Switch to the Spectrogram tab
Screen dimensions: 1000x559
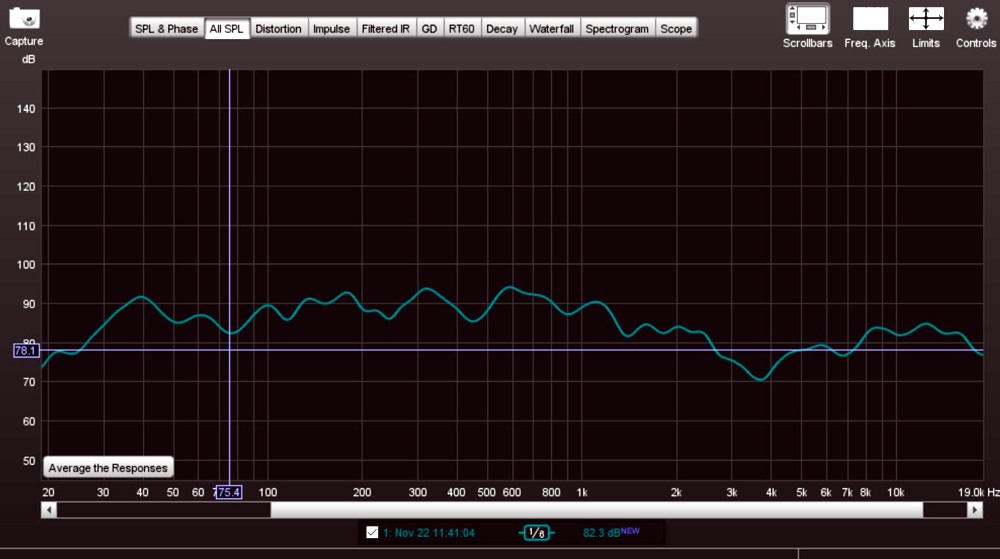click(x=617, y=29)
